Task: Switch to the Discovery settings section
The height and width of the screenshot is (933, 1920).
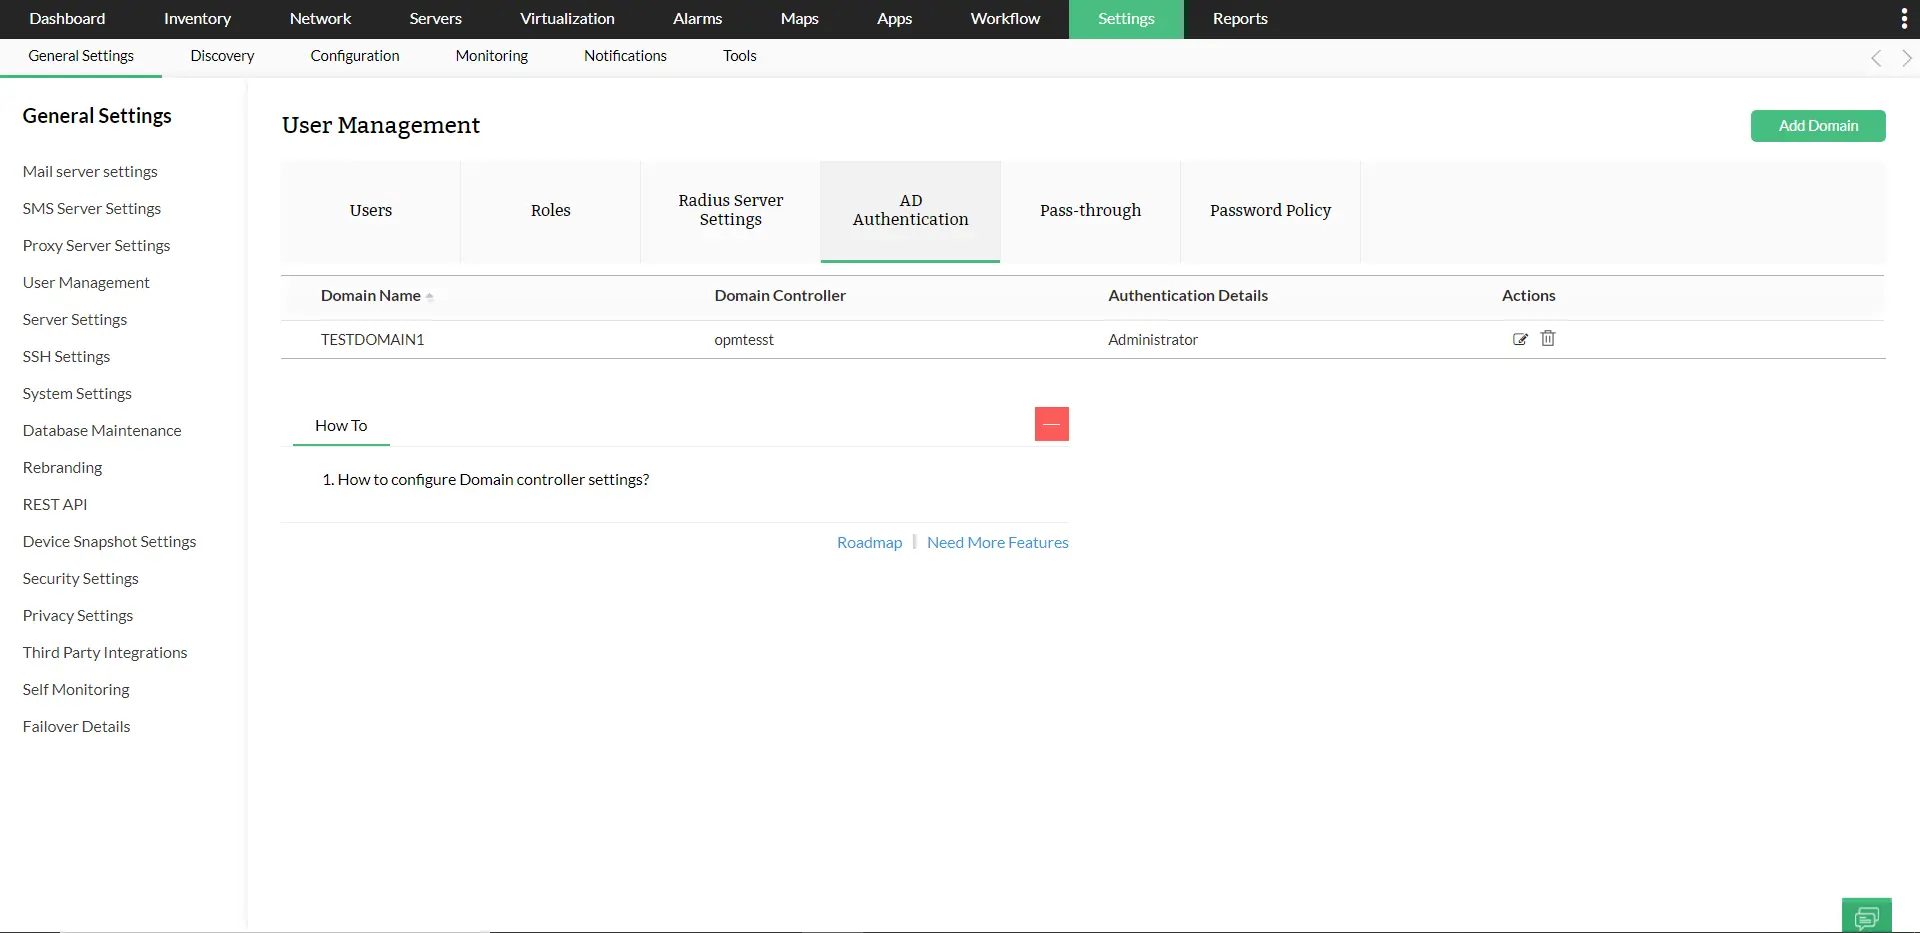Action: (x=222, y=56)
